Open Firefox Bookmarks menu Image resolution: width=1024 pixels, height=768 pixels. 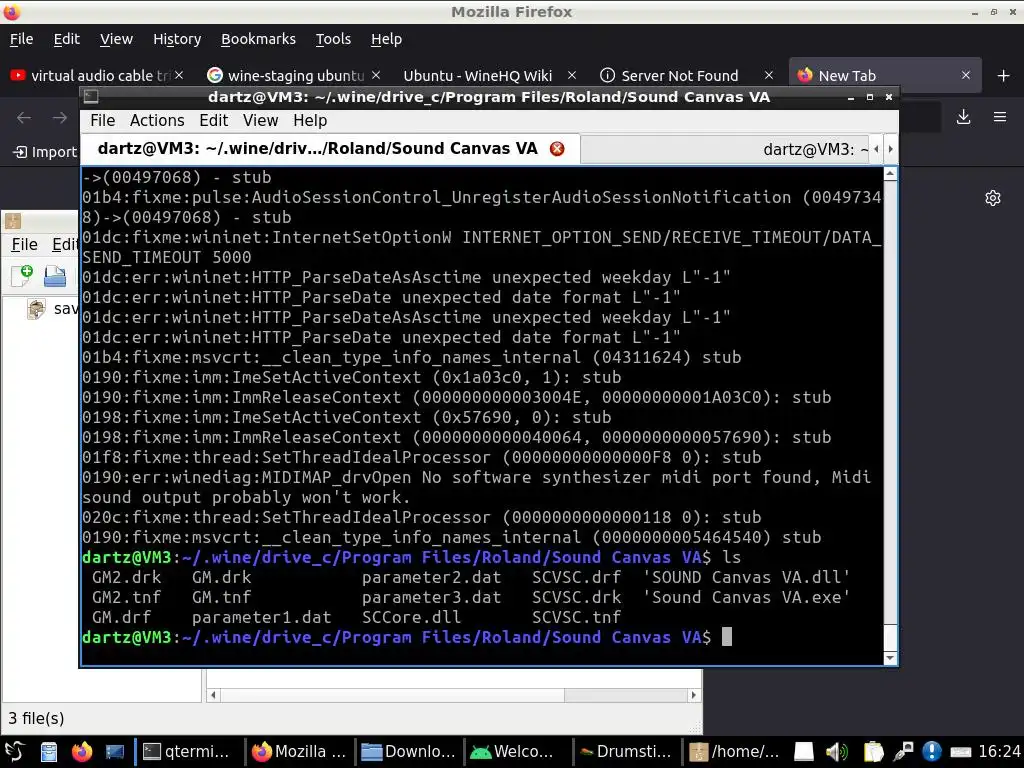(258, 39)
